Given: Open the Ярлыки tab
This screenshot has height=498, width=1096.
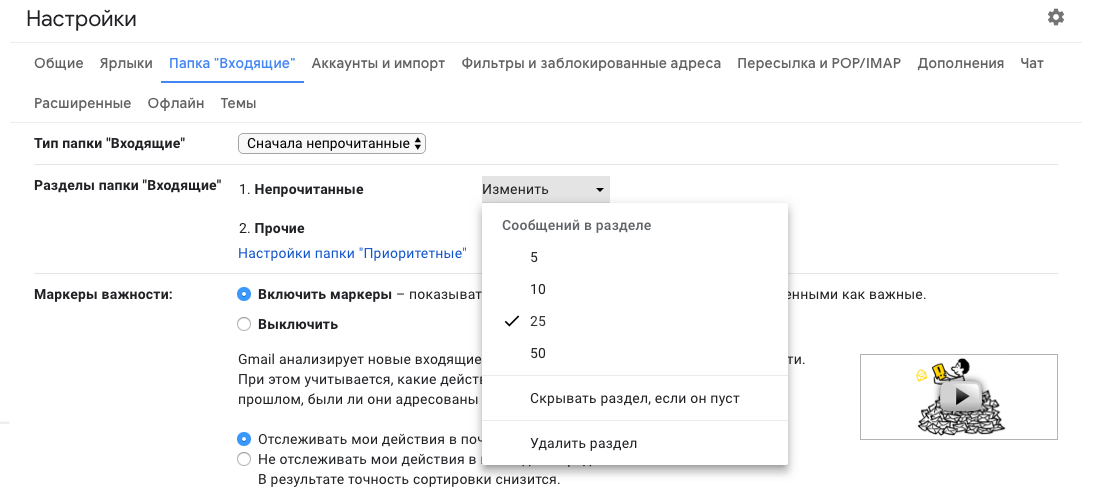Looking at the screenshot, I should point(126,63).
